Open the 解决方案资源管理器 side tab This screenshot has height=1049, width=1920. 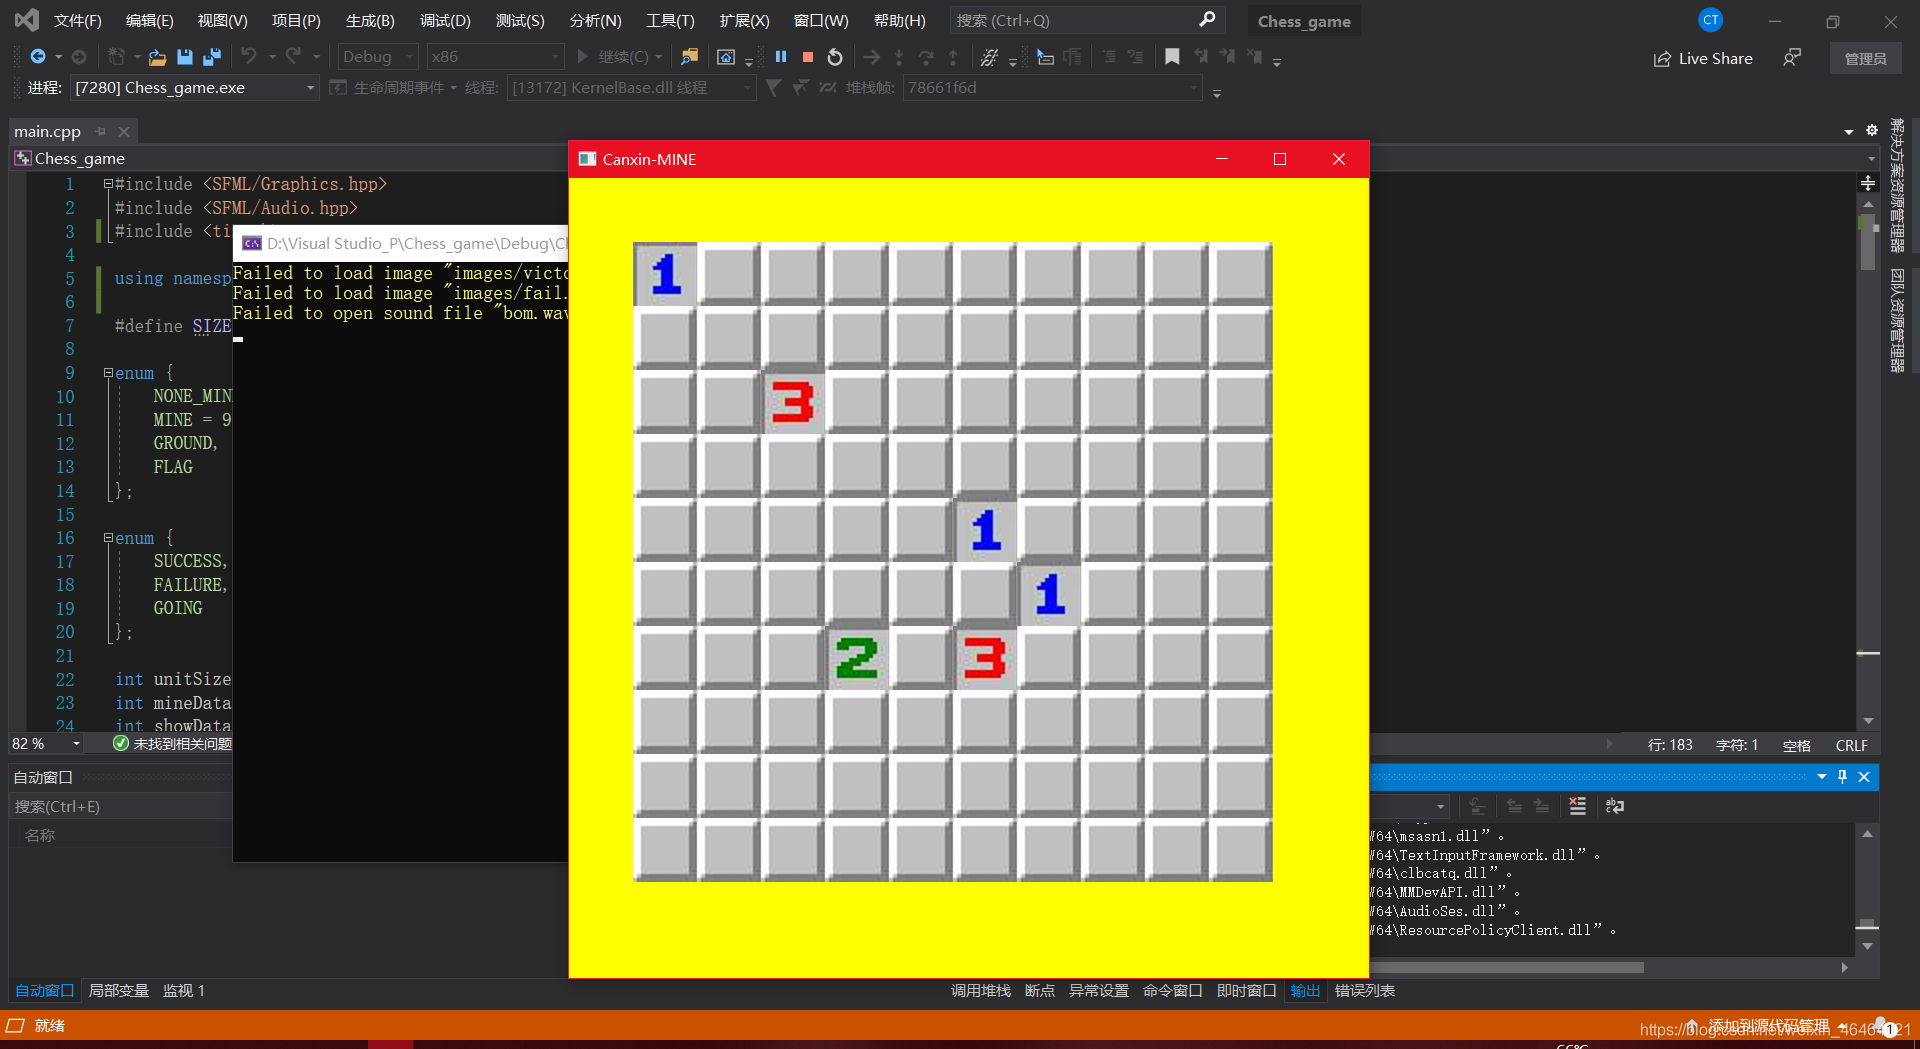pyautogui.click(x=1897, y=185)
